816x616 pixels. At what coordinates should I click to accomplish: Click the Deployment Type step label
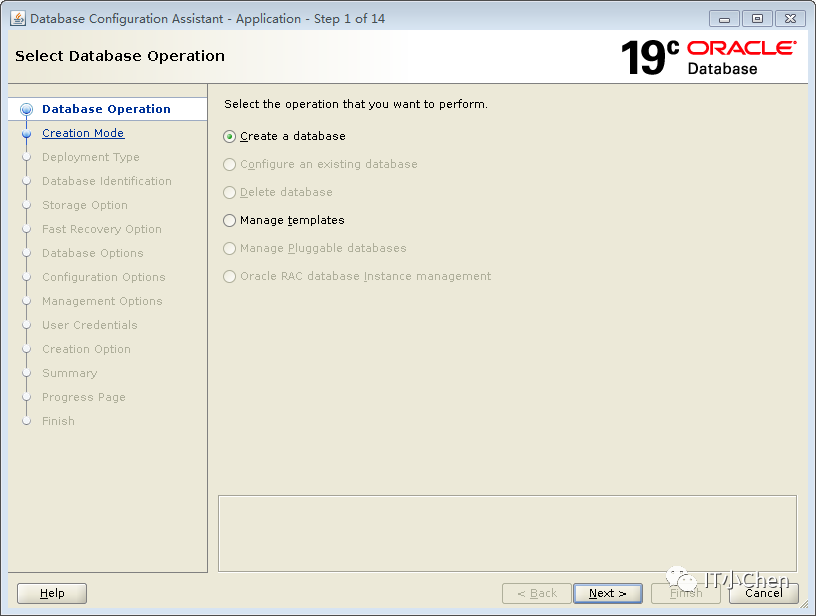(x=91, y=157)
